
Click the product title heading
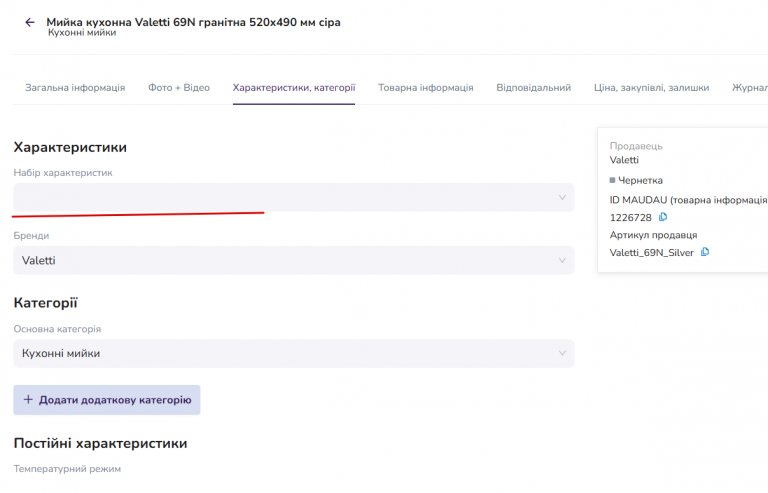193,21
